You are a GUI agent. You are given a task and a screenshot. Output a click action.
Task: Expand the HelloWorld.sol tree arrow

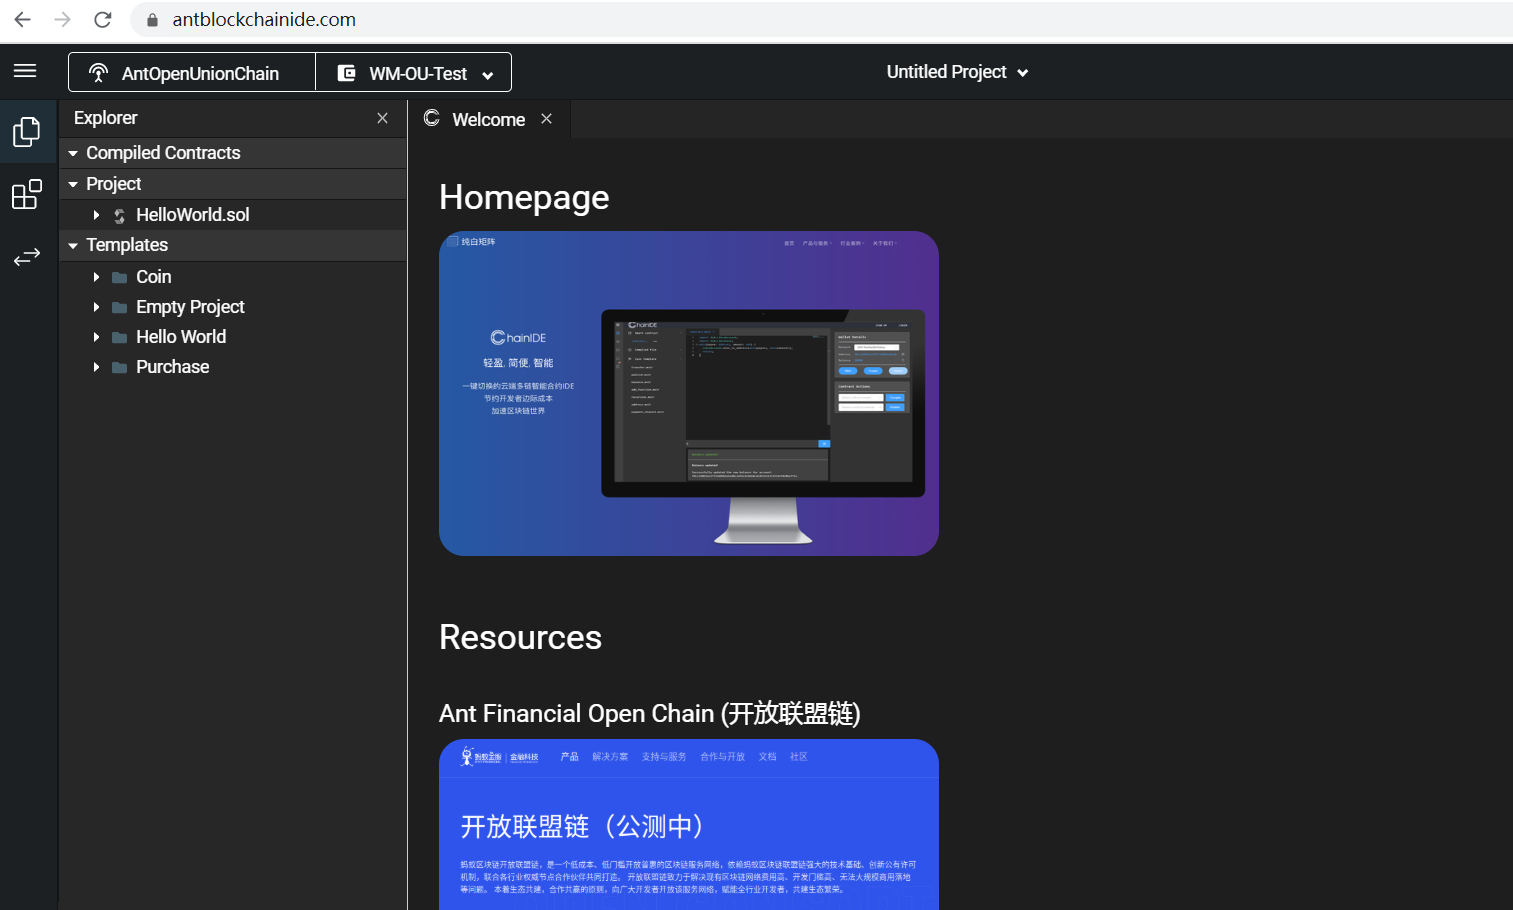[96, 215]
